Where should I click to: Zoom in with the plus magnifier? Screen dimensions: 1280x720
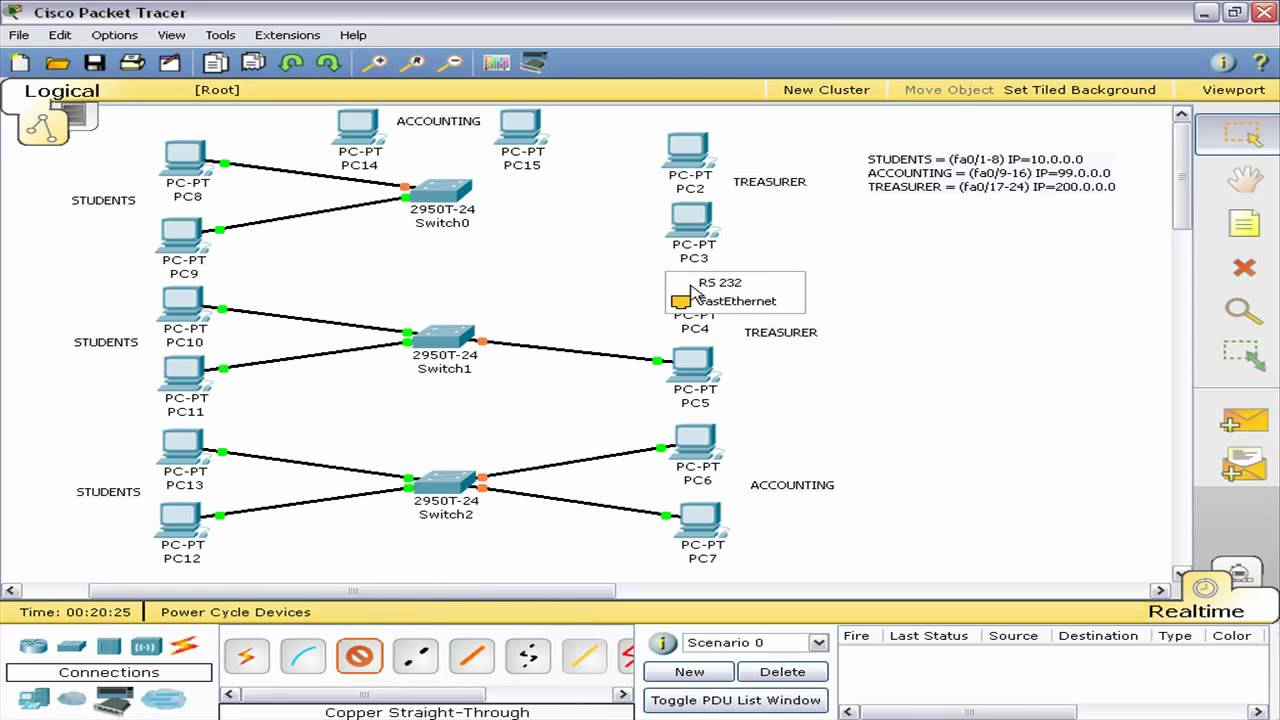click(374, 63)
